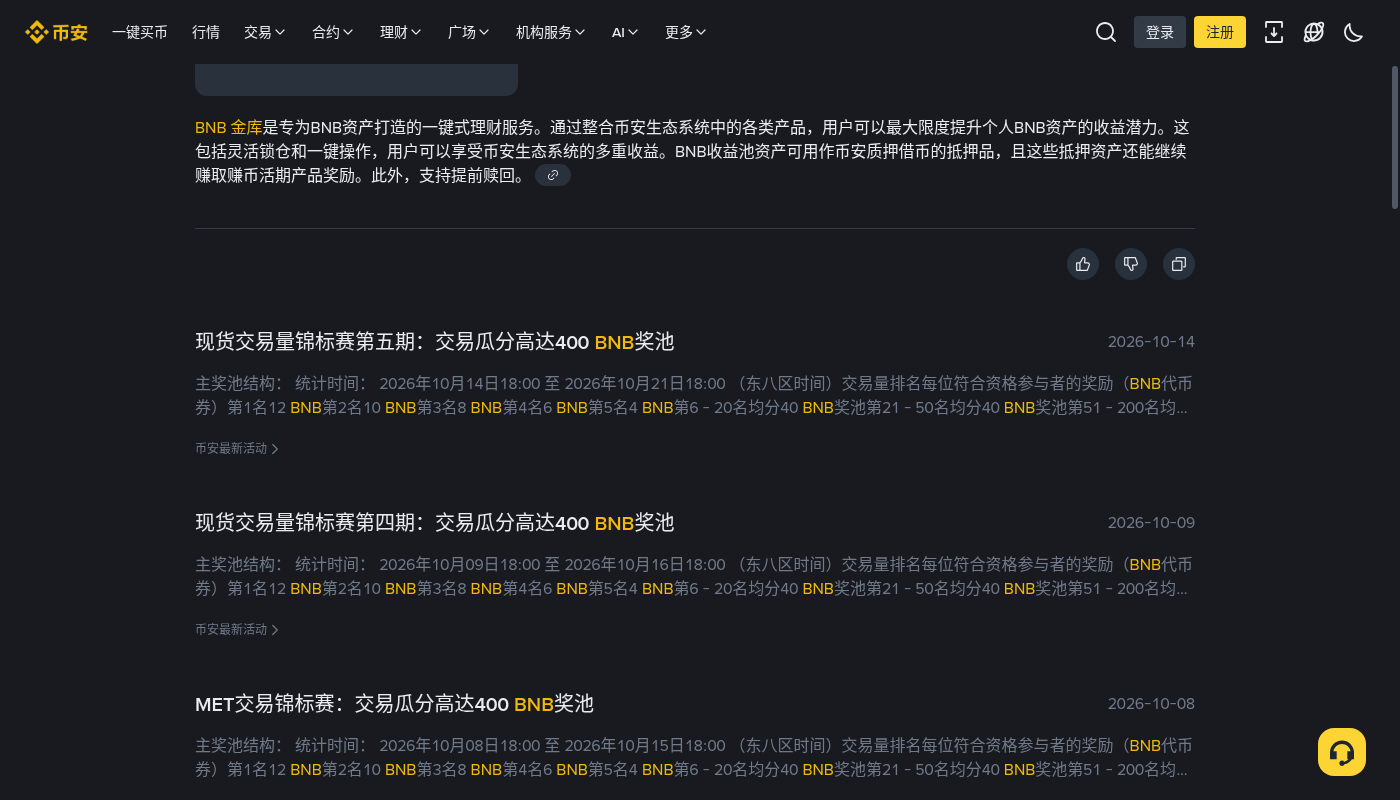
Task: Click the copy answer icon
Action: [x=1179, y=264]
